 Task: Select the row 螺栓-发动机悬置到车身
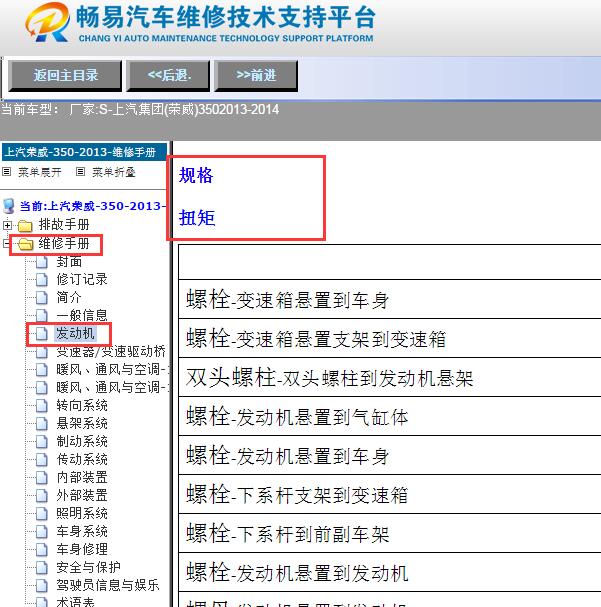click(390, 456)
